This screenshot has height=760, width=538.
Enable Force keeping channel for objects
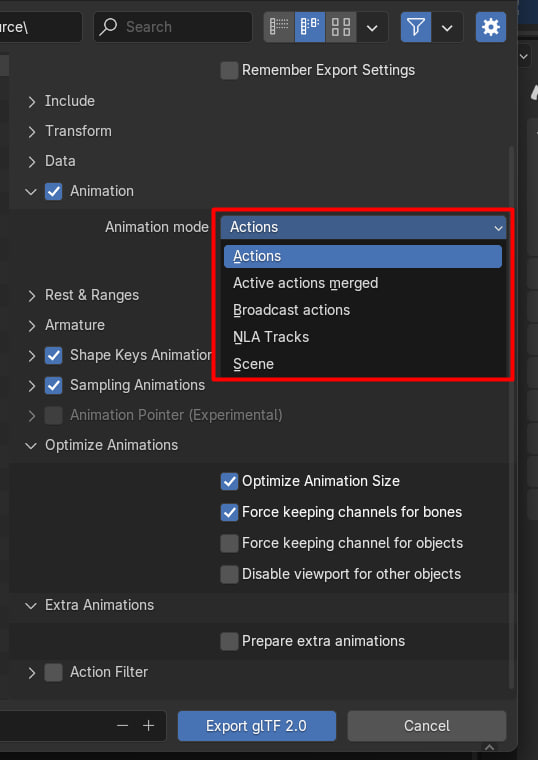[229, 543]
